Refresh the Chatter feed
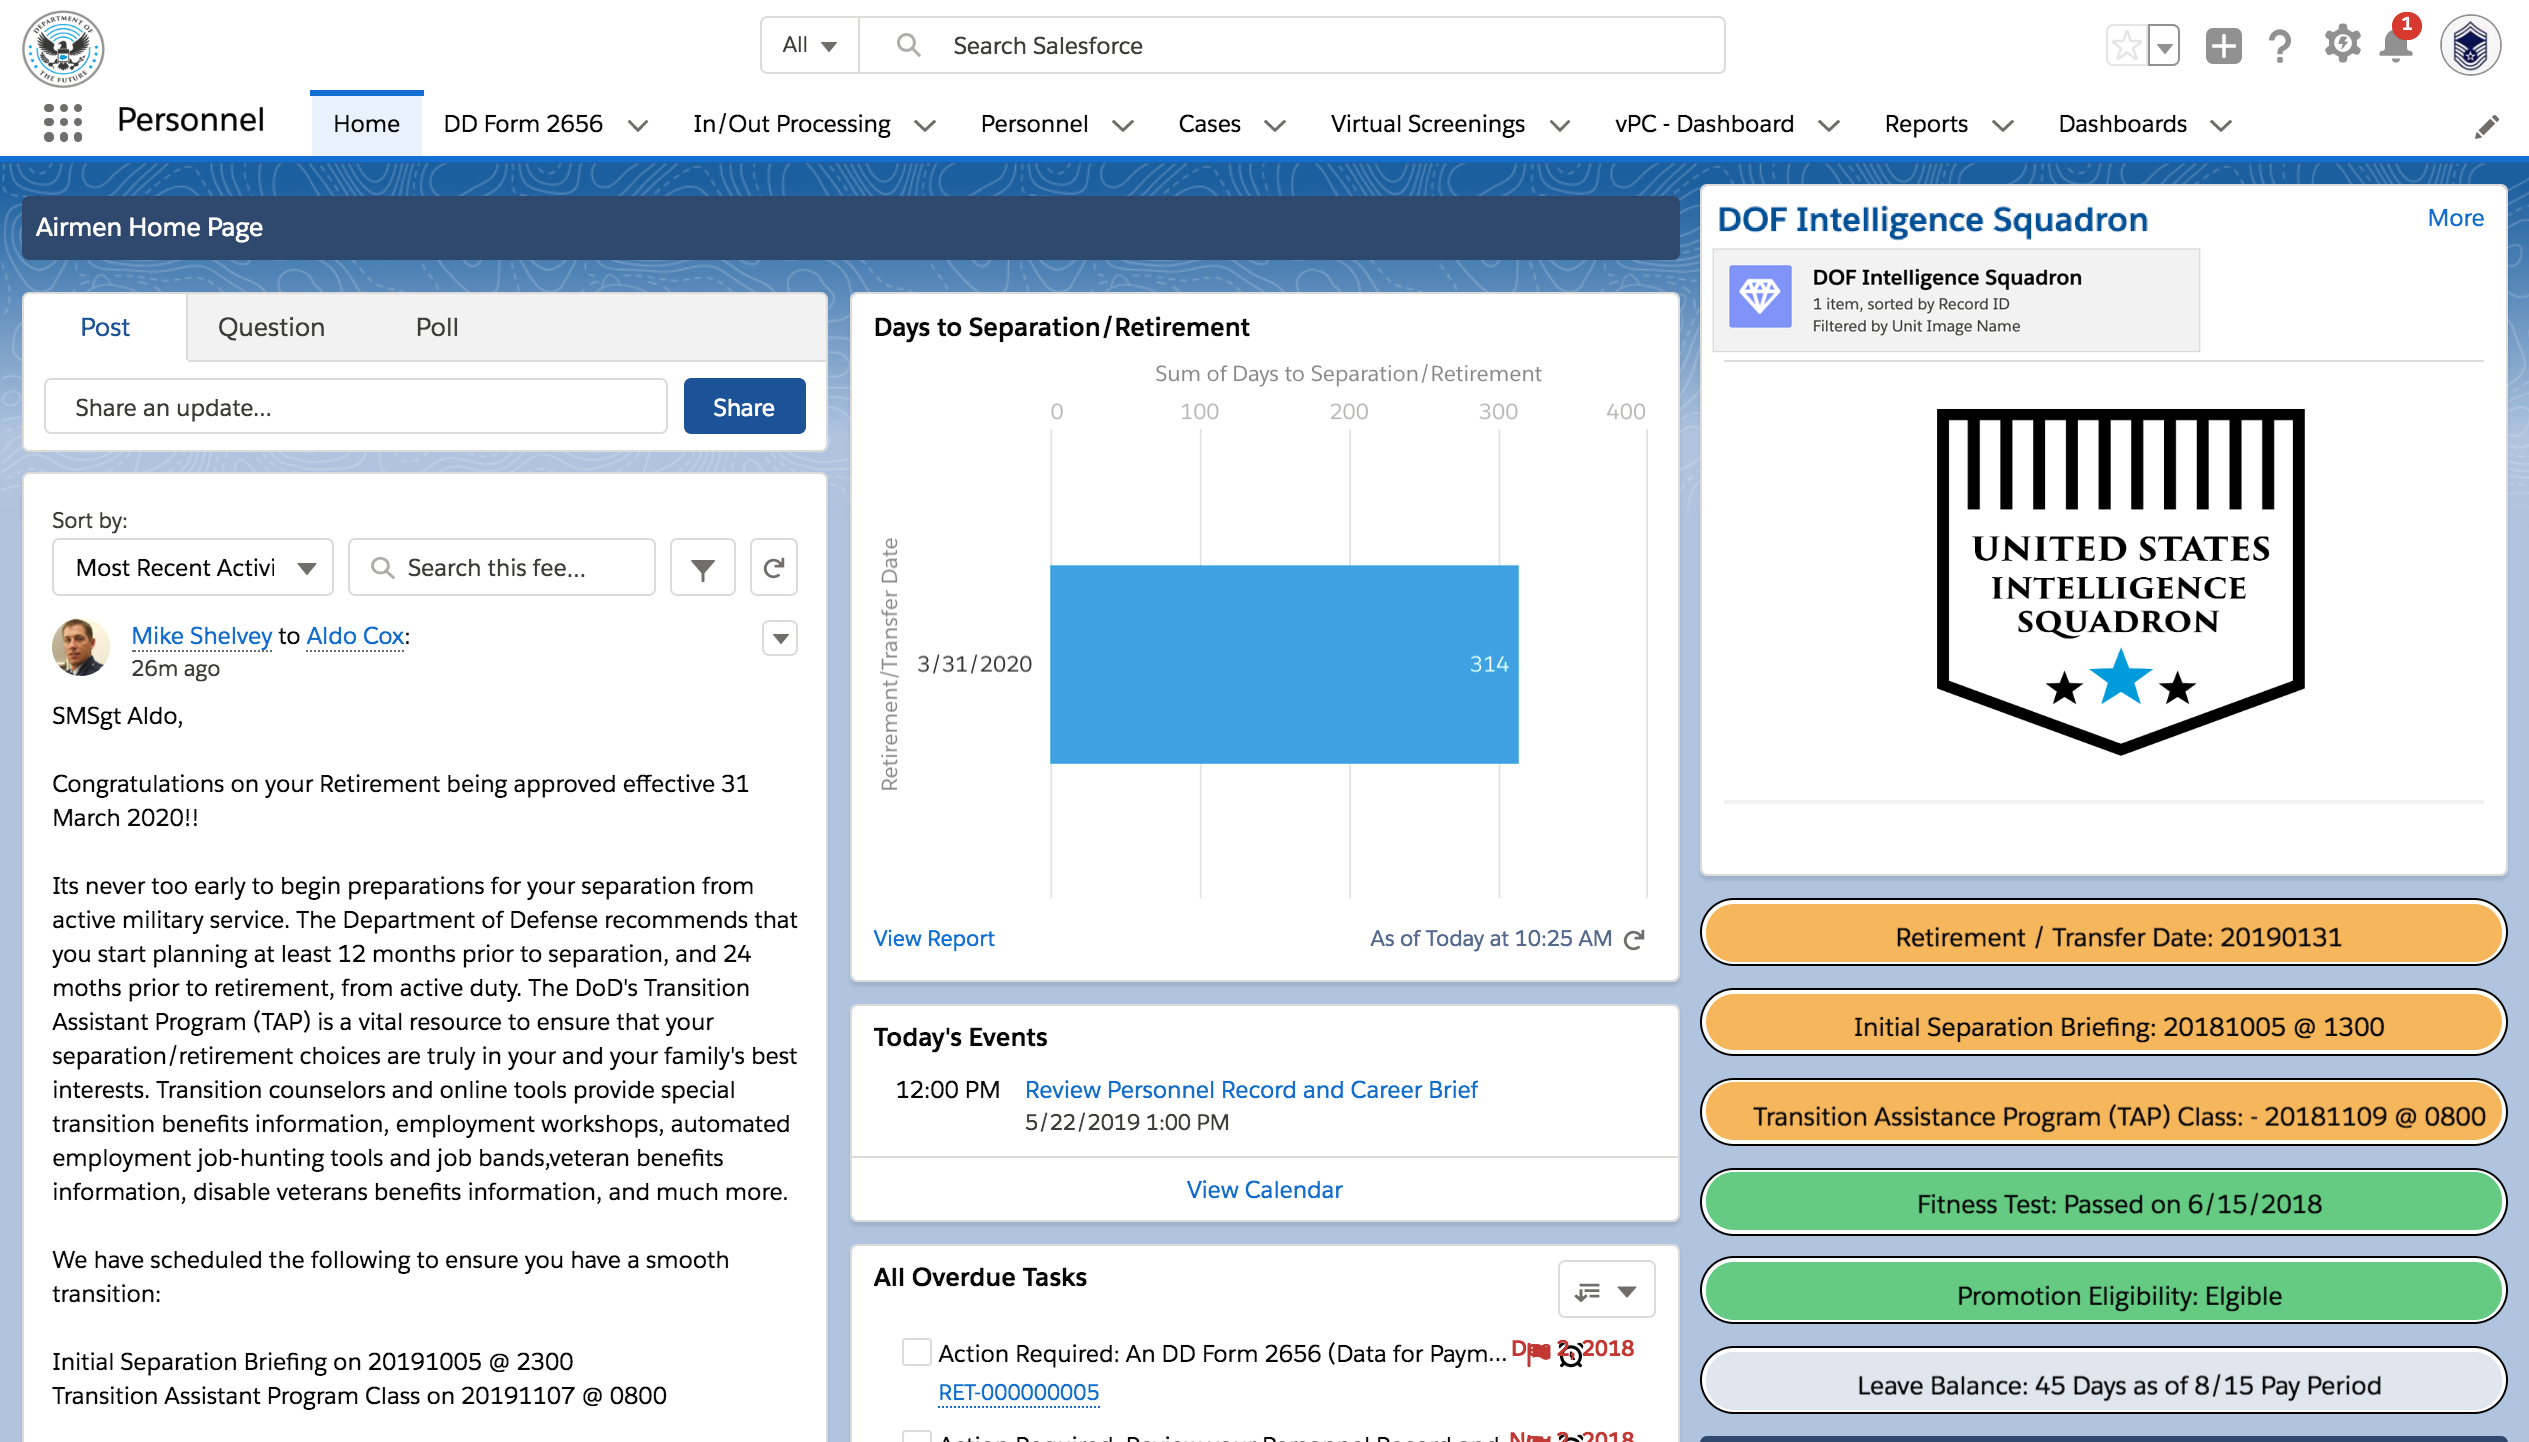The image size is (2529, 1442). [773, 568]
